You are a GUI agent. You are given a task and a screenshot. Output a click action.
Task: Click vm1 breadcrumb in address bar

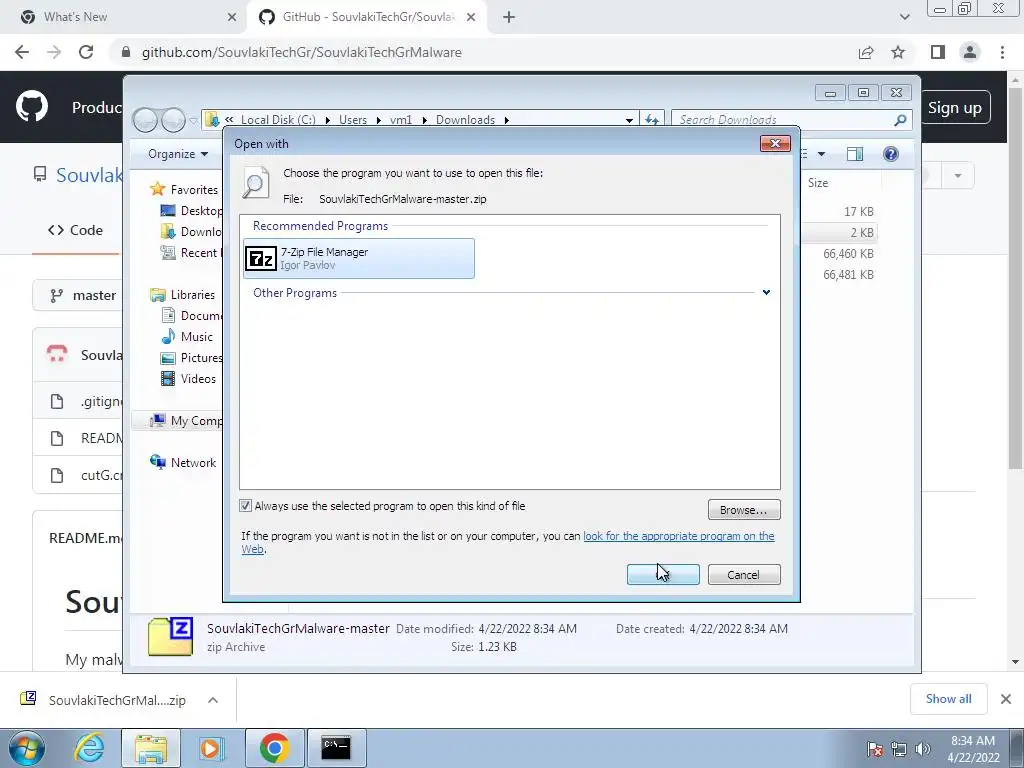coord(401,120)
